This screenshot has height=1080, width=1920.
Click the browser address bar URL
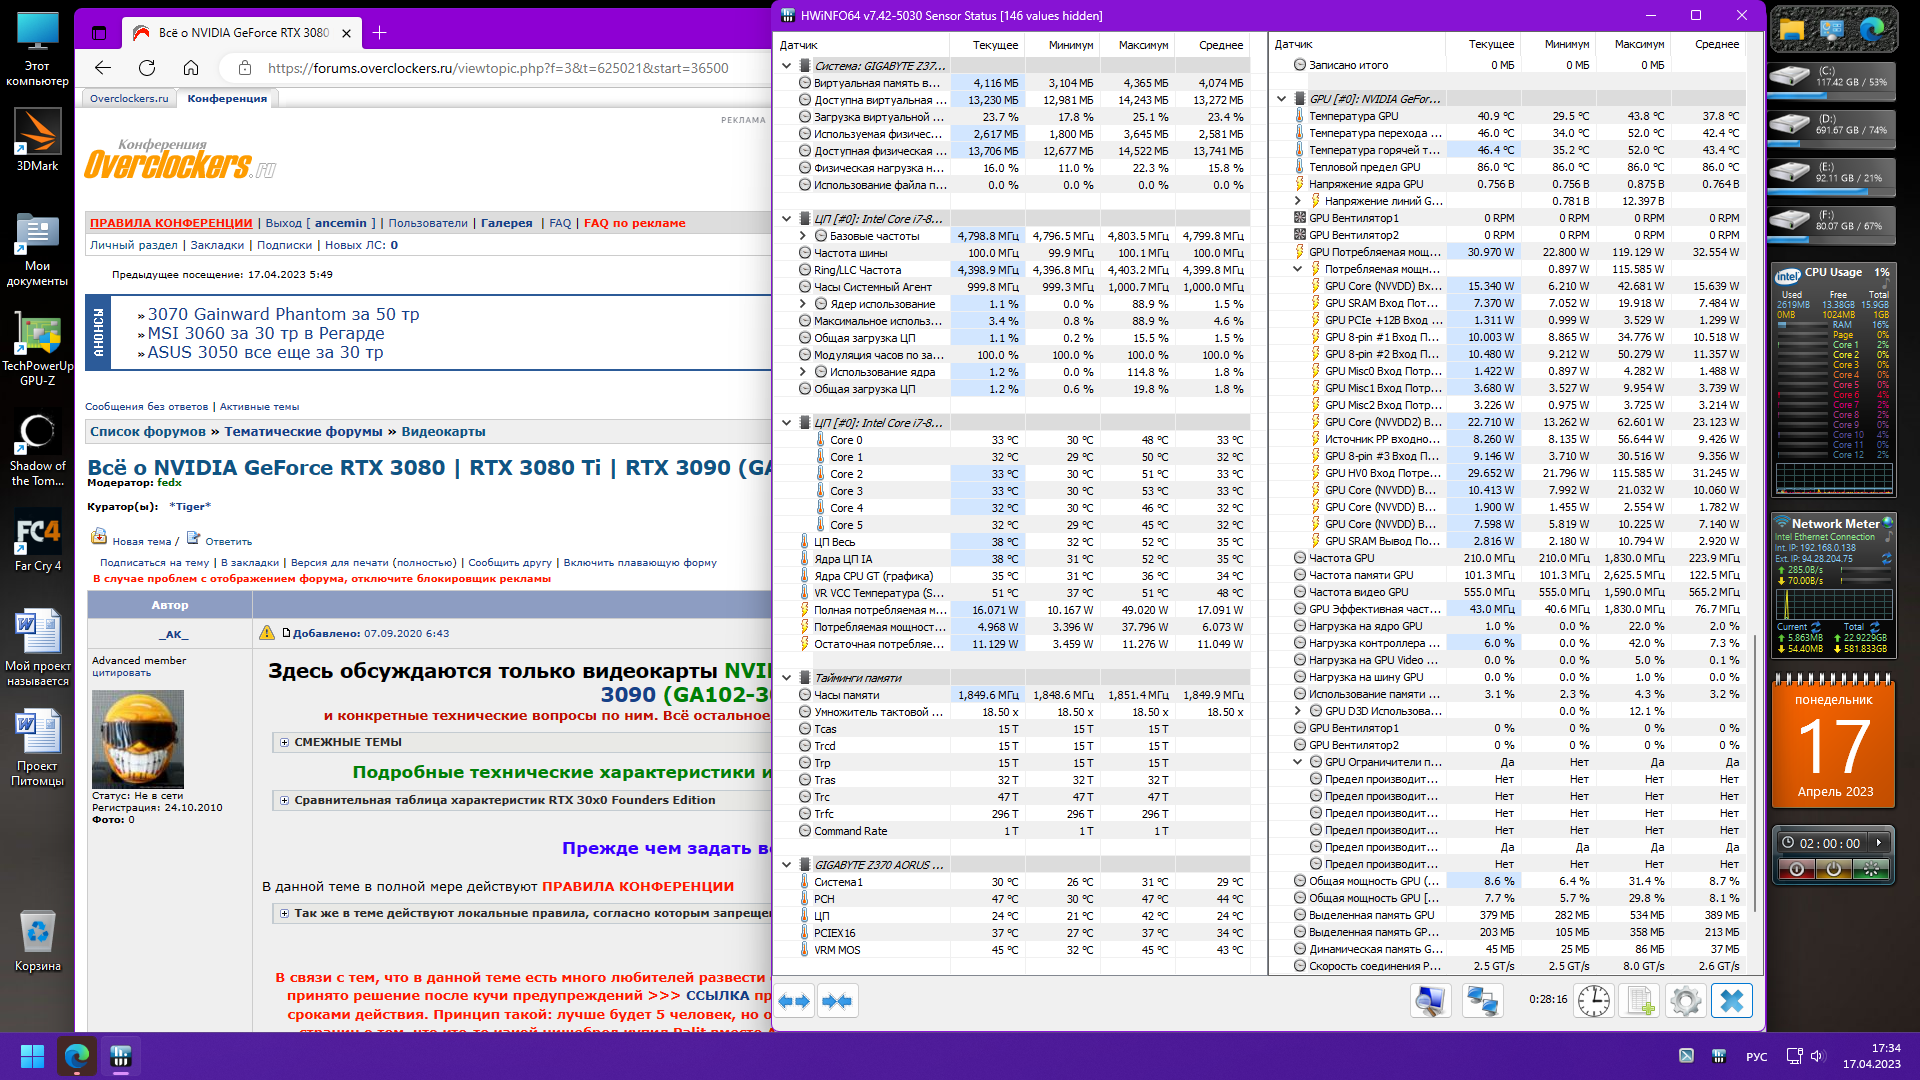(497, 68)
